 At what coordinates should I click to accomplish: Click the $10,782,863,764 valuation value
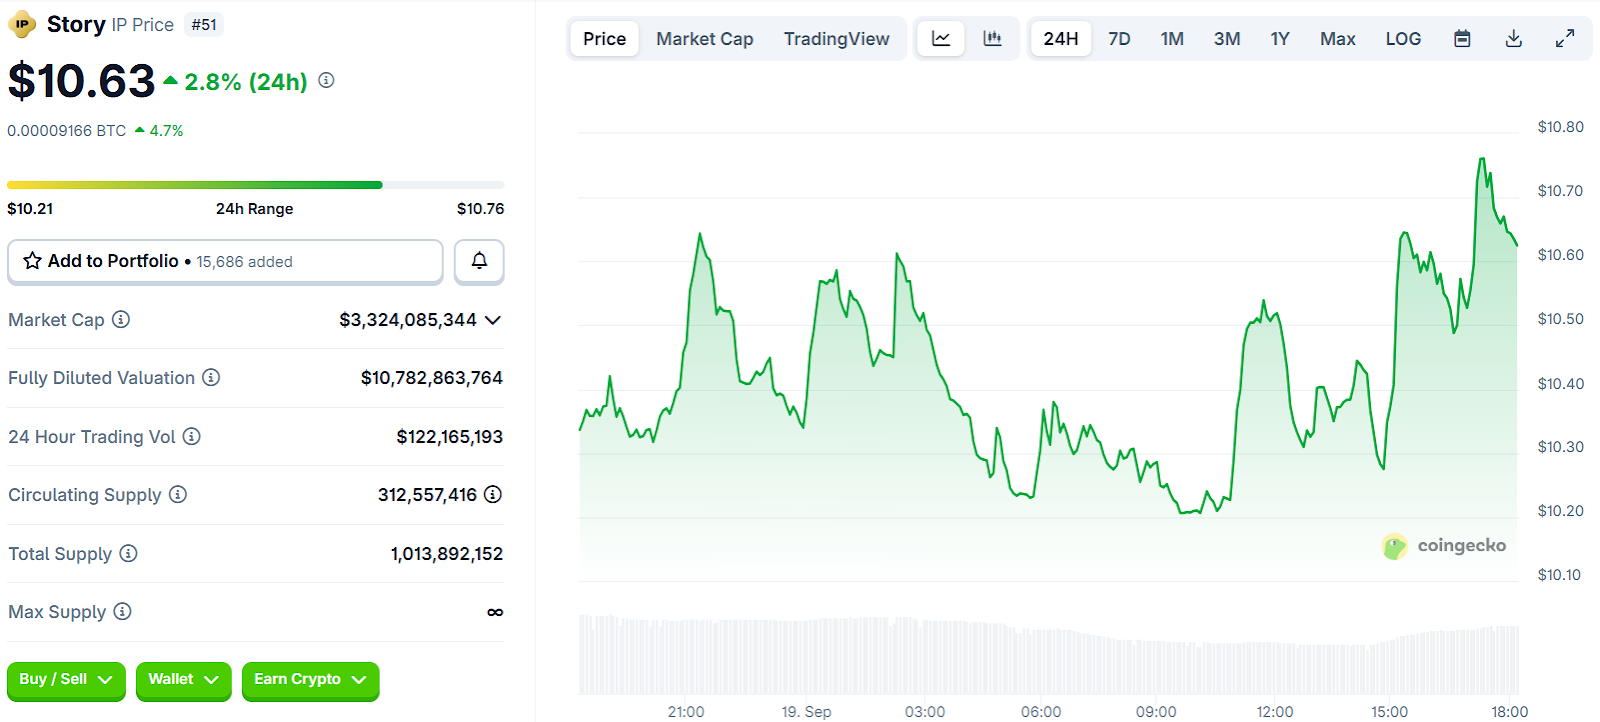[x=432, y=378]
